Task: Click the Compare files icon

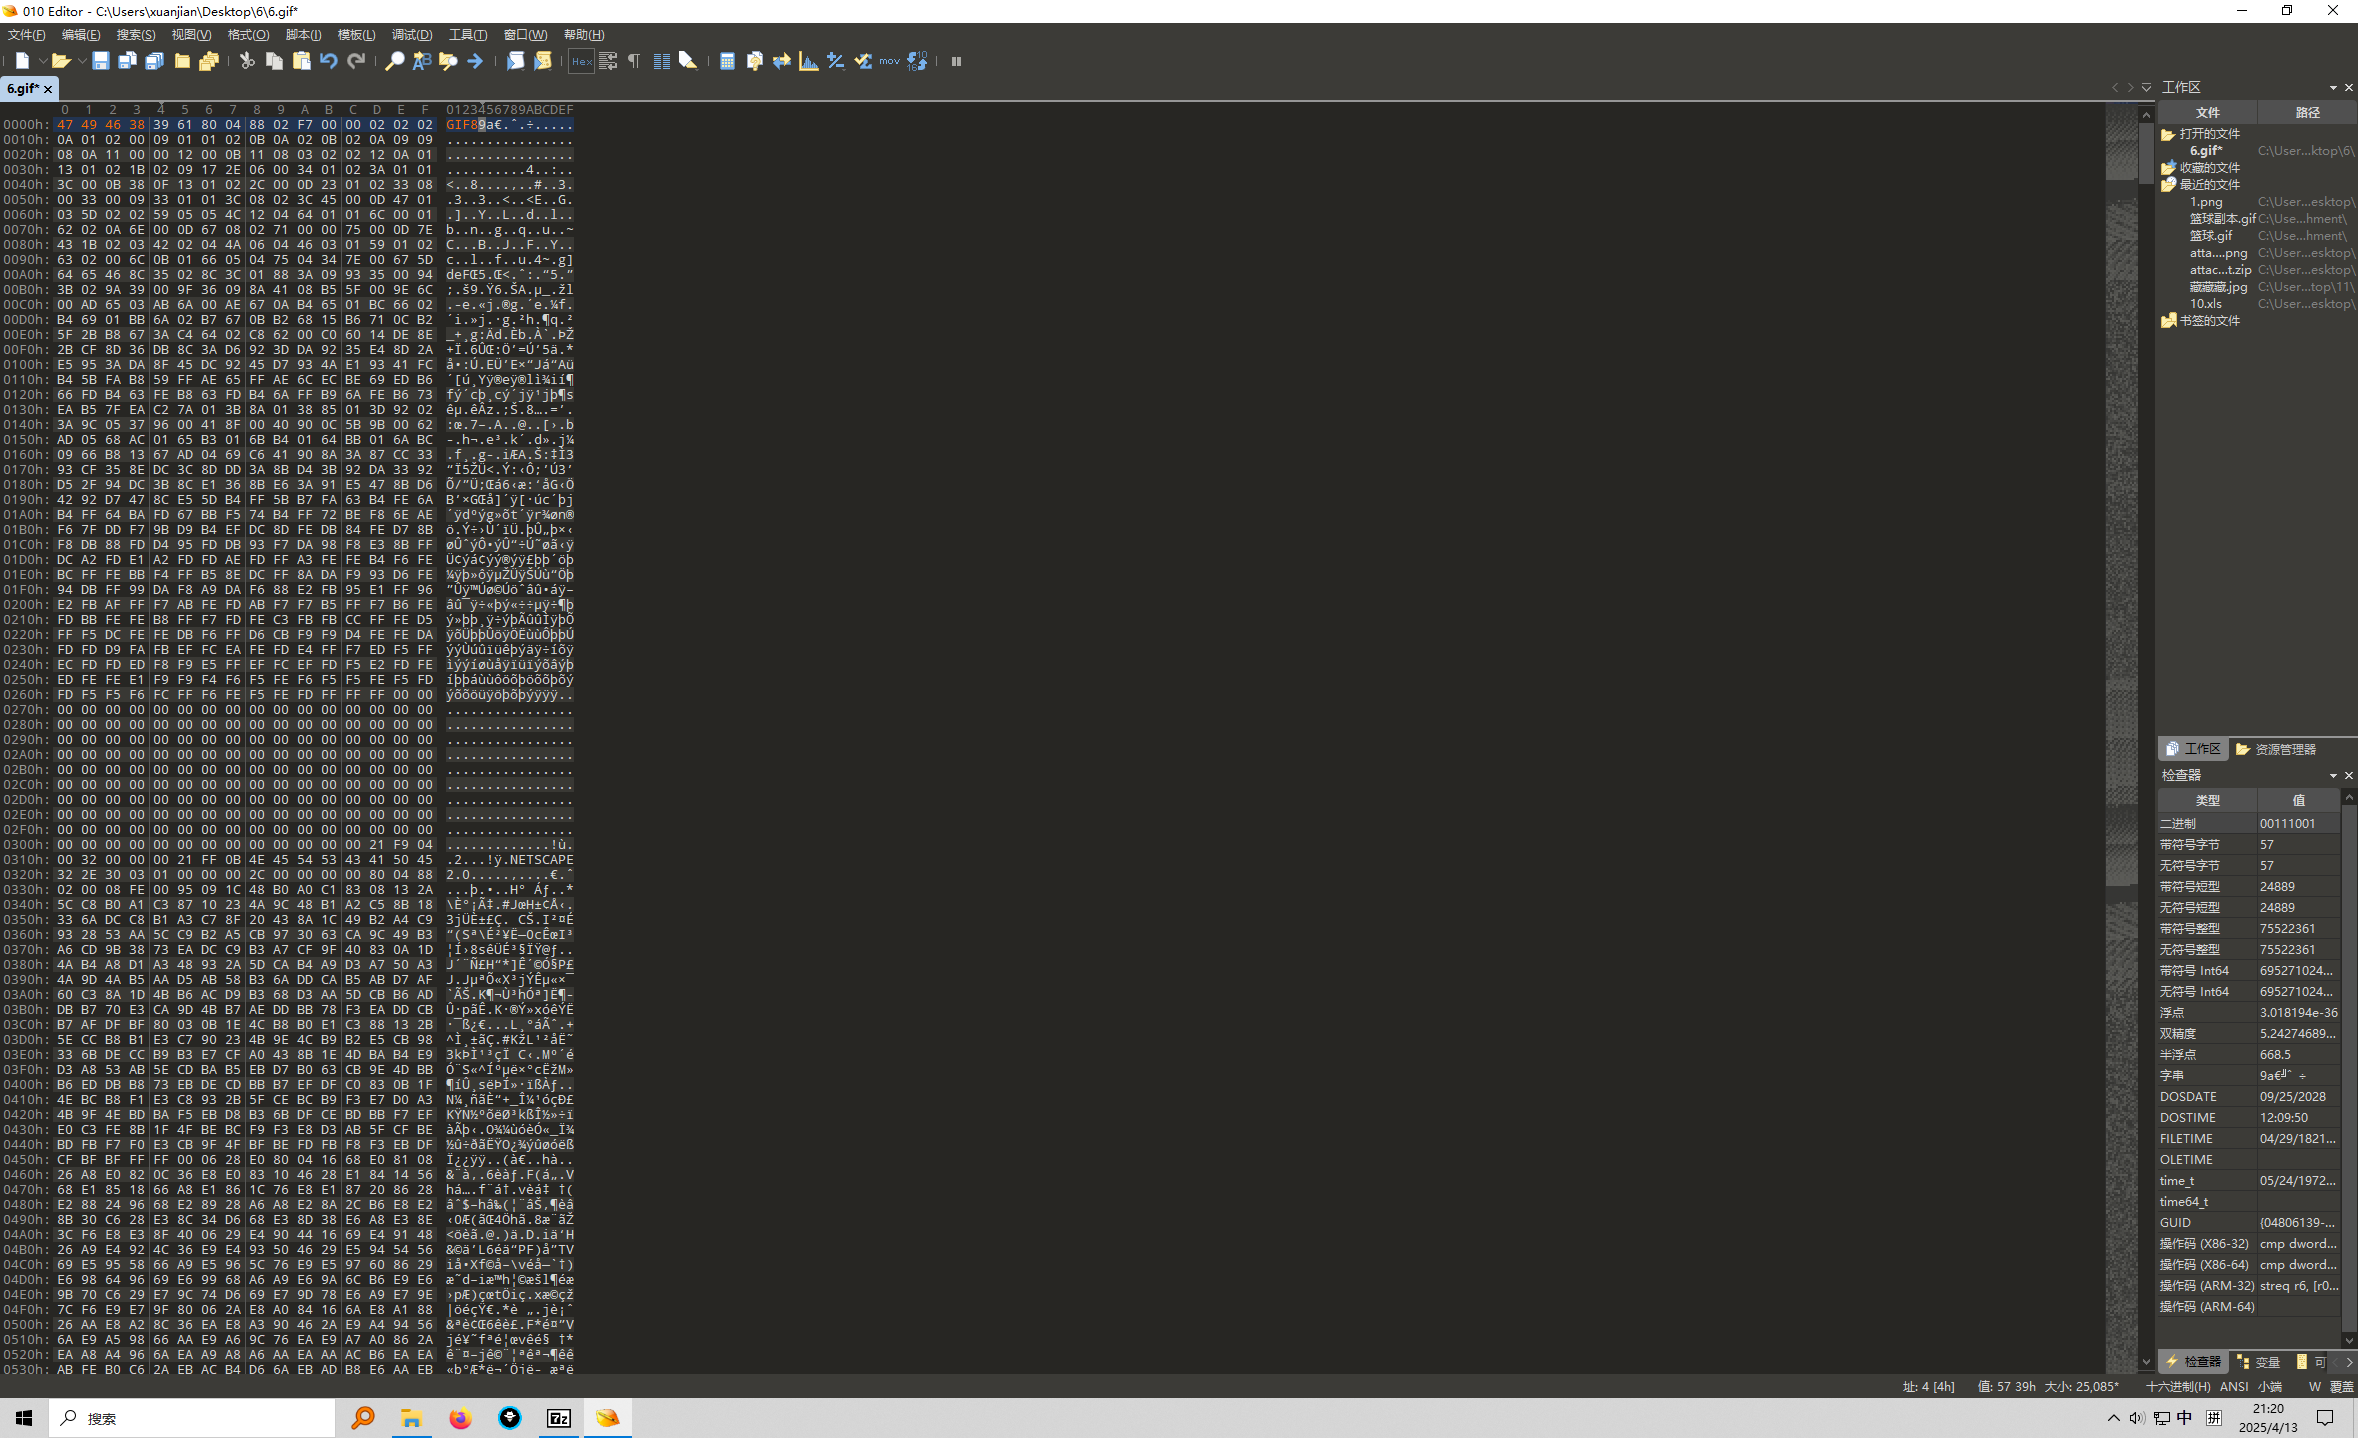Action: click(754, 61)
